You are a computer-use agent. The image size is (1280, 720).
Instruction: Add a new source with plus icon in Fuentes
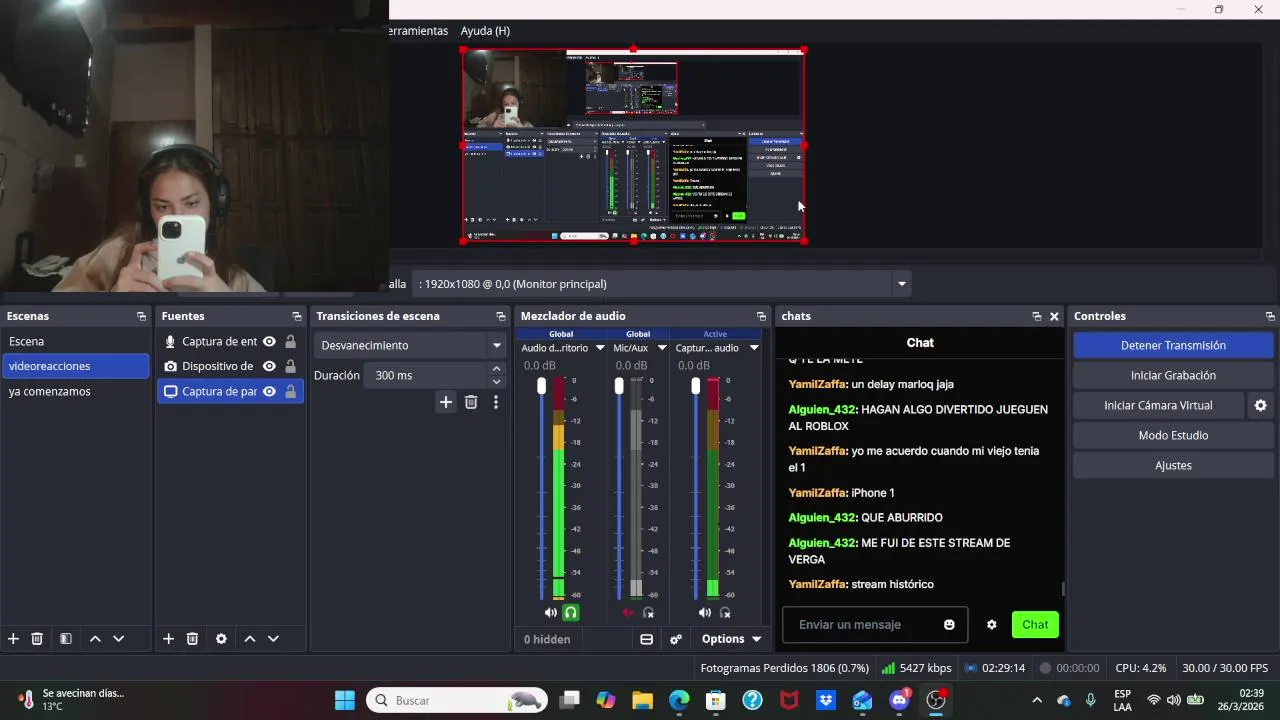point(168,639)
